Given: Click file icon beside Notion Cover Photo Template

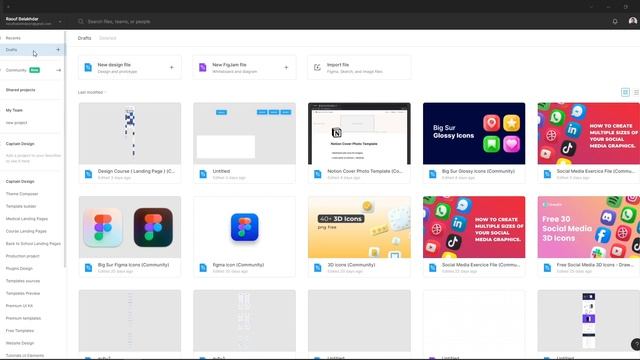Looking at the screenshot, I should click(318, 174).
